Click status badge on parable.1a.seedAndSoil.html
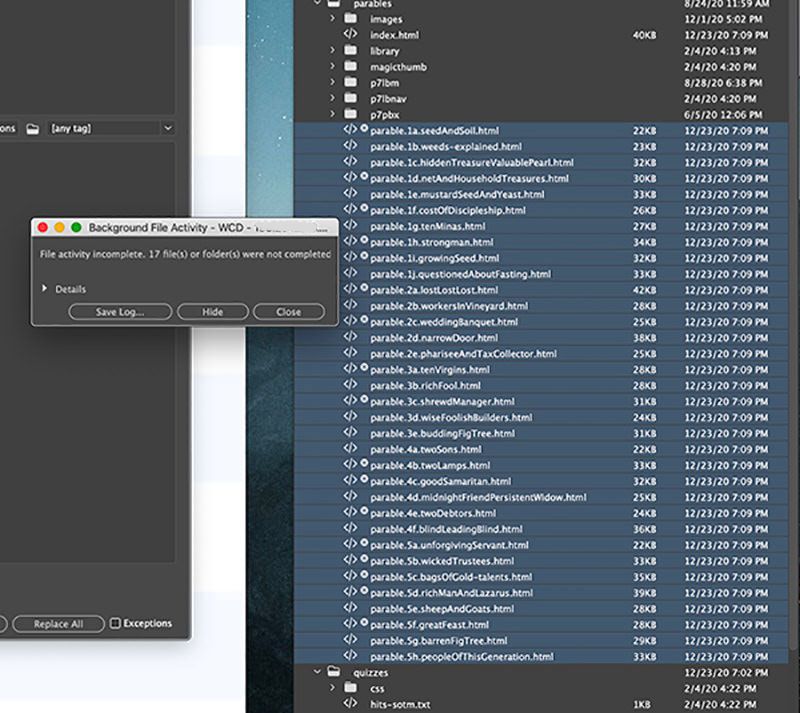Image resolution: width=800 pixels, height=713 pixels. (x=363, y=130)
